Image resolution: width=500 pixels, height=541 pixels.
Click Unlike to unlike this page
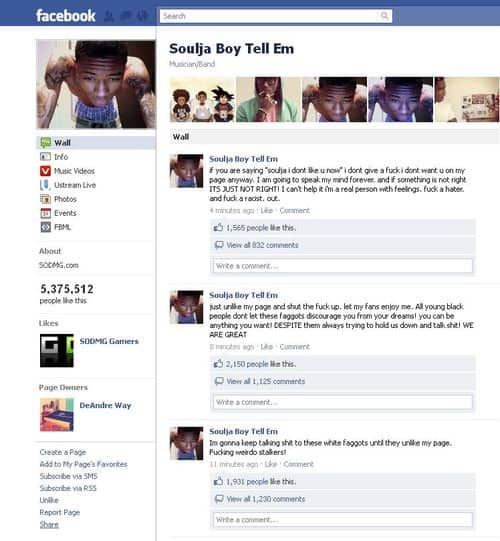(49, 500)
